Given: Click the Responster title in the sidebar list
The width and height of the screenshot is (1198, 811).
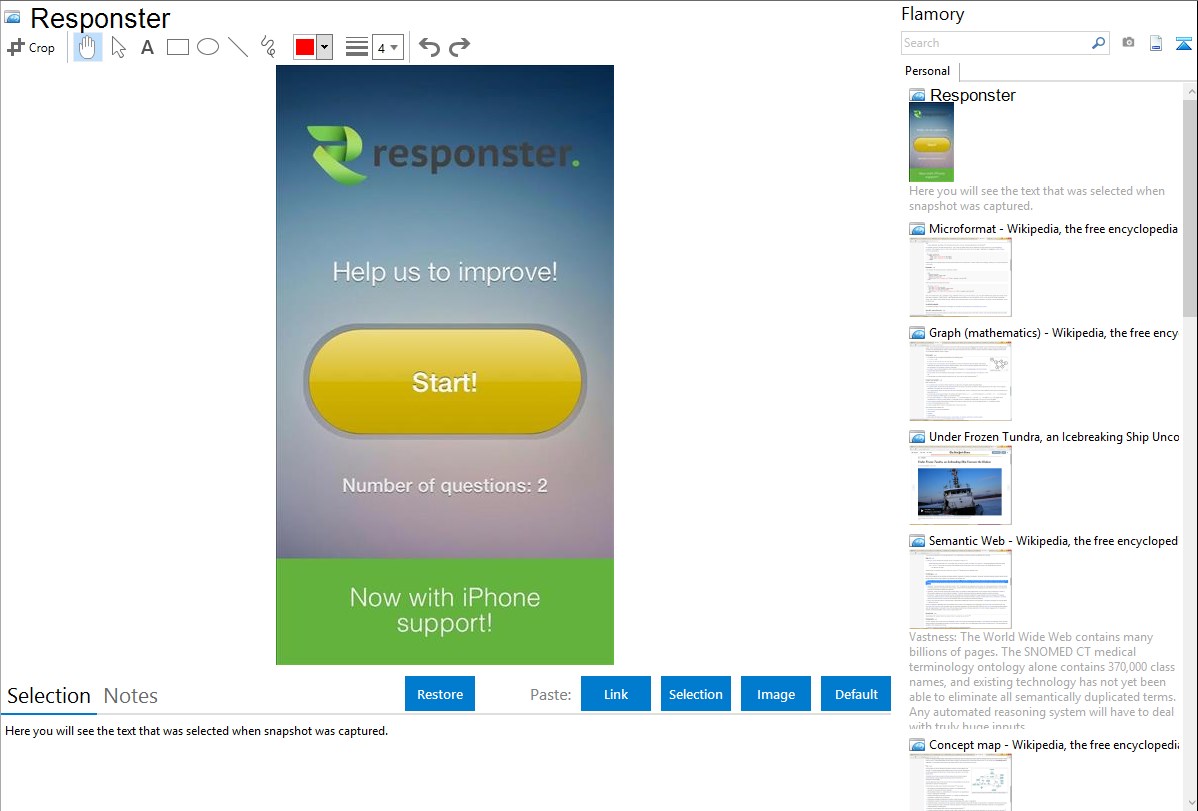Looking at the screenshot, I should [973, 95].
